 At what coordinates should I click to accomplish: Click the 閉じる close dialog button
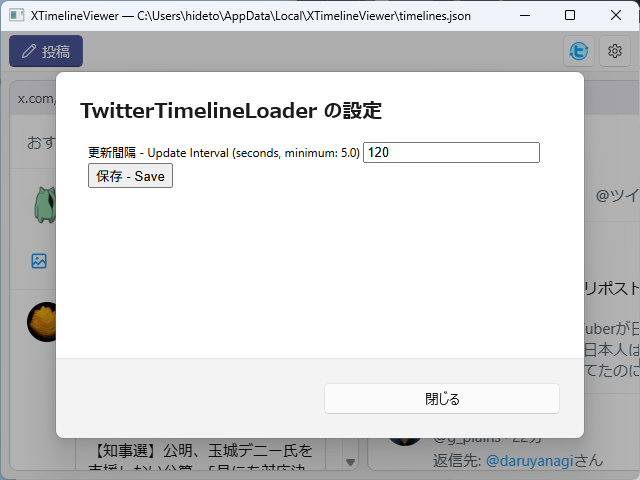coord(442,398)
